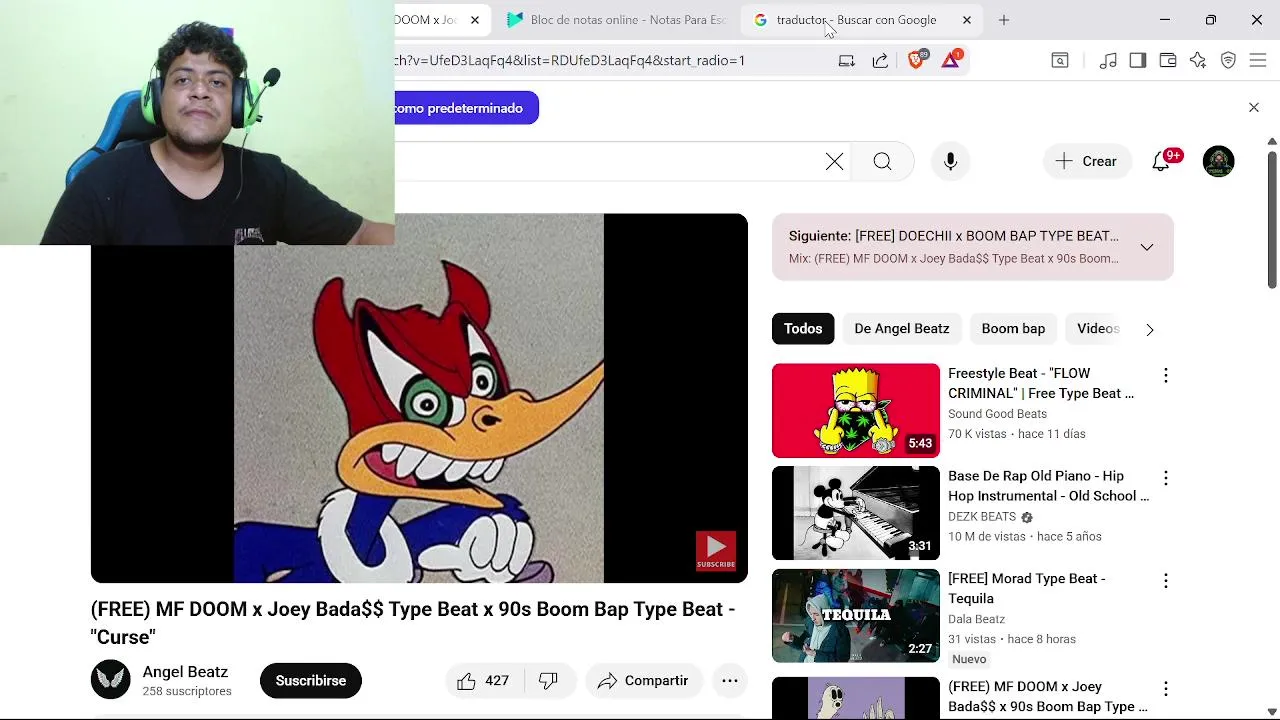The width and height of the screenshot is (1280, 720).
Task: Show more filter chips with right arrow
Action: [x=1149, y=329]
